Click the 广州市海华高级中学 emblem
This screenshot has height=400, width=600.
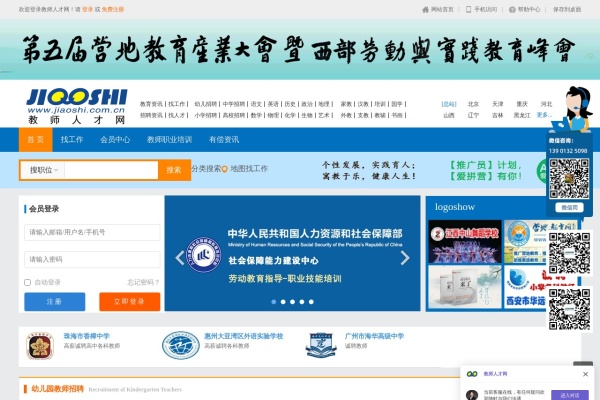321,345
